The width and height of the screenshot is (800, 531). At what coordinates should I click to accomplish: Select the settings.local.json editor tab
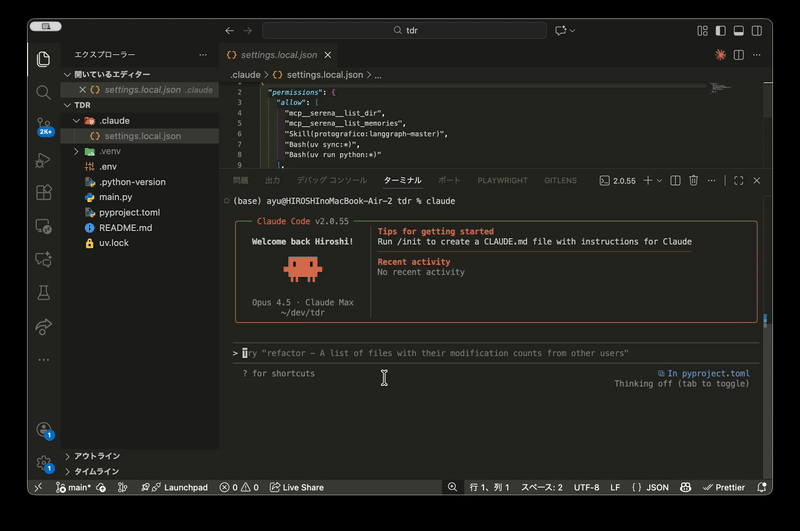279,55
